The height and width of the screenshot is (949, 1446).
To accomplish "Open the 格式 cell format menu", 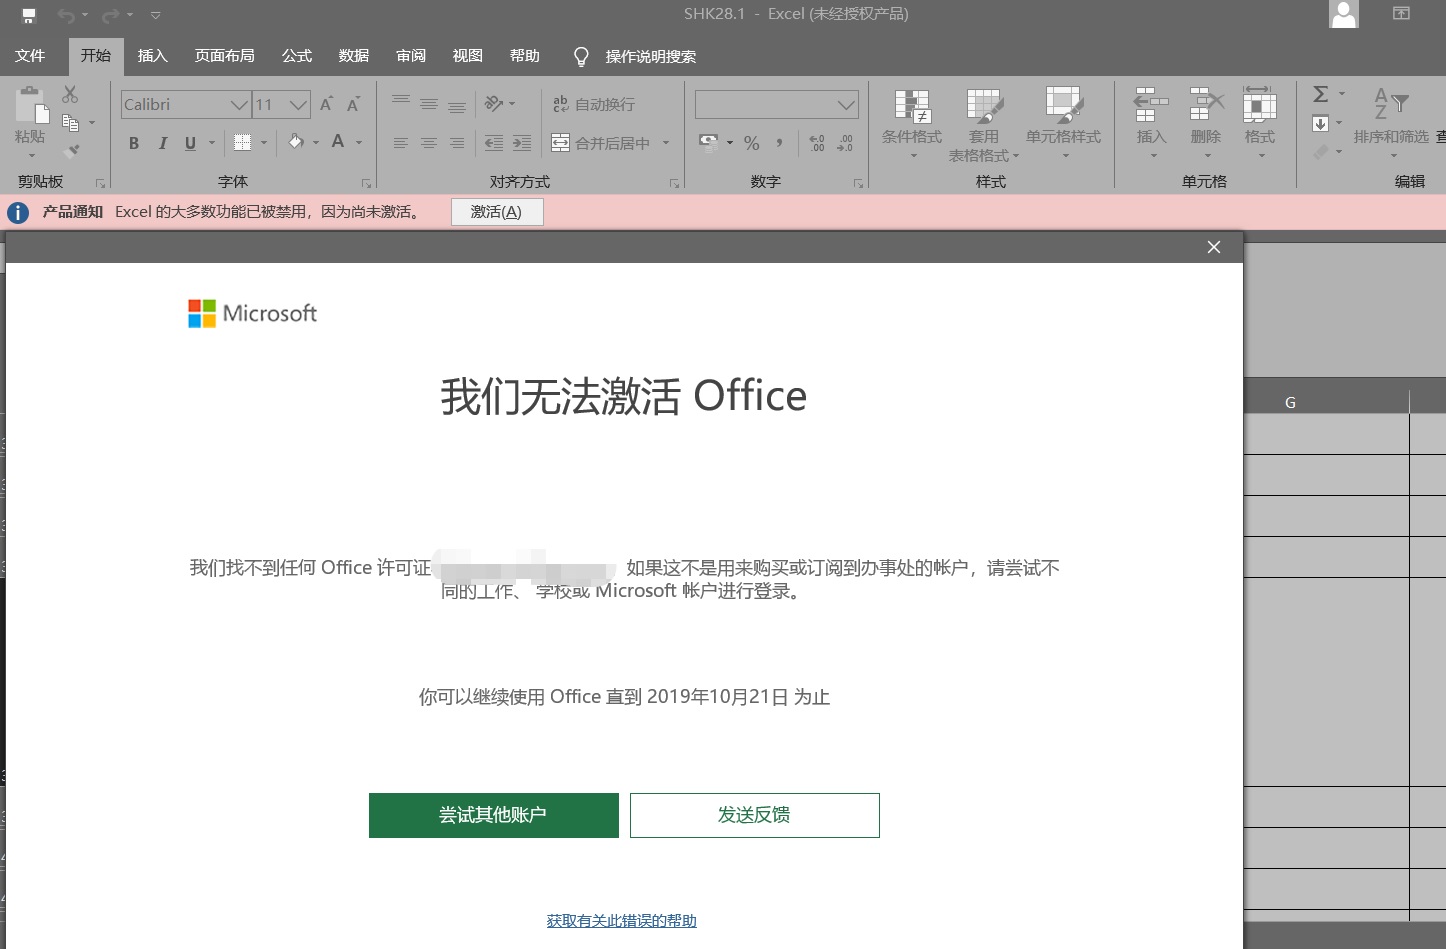I will pyautogui.click(x=1260, y=124).
